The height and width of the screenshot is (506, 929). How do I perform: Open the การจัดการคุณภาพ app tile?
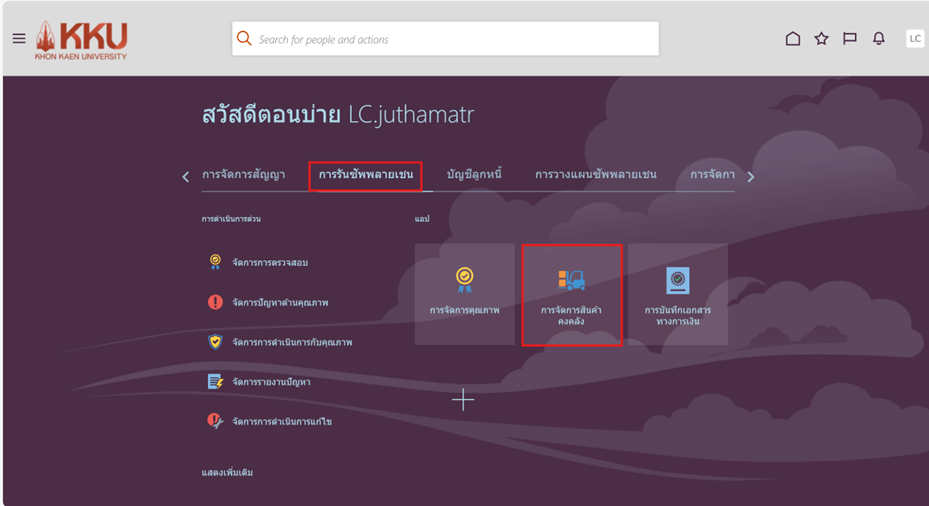(464, 294)
